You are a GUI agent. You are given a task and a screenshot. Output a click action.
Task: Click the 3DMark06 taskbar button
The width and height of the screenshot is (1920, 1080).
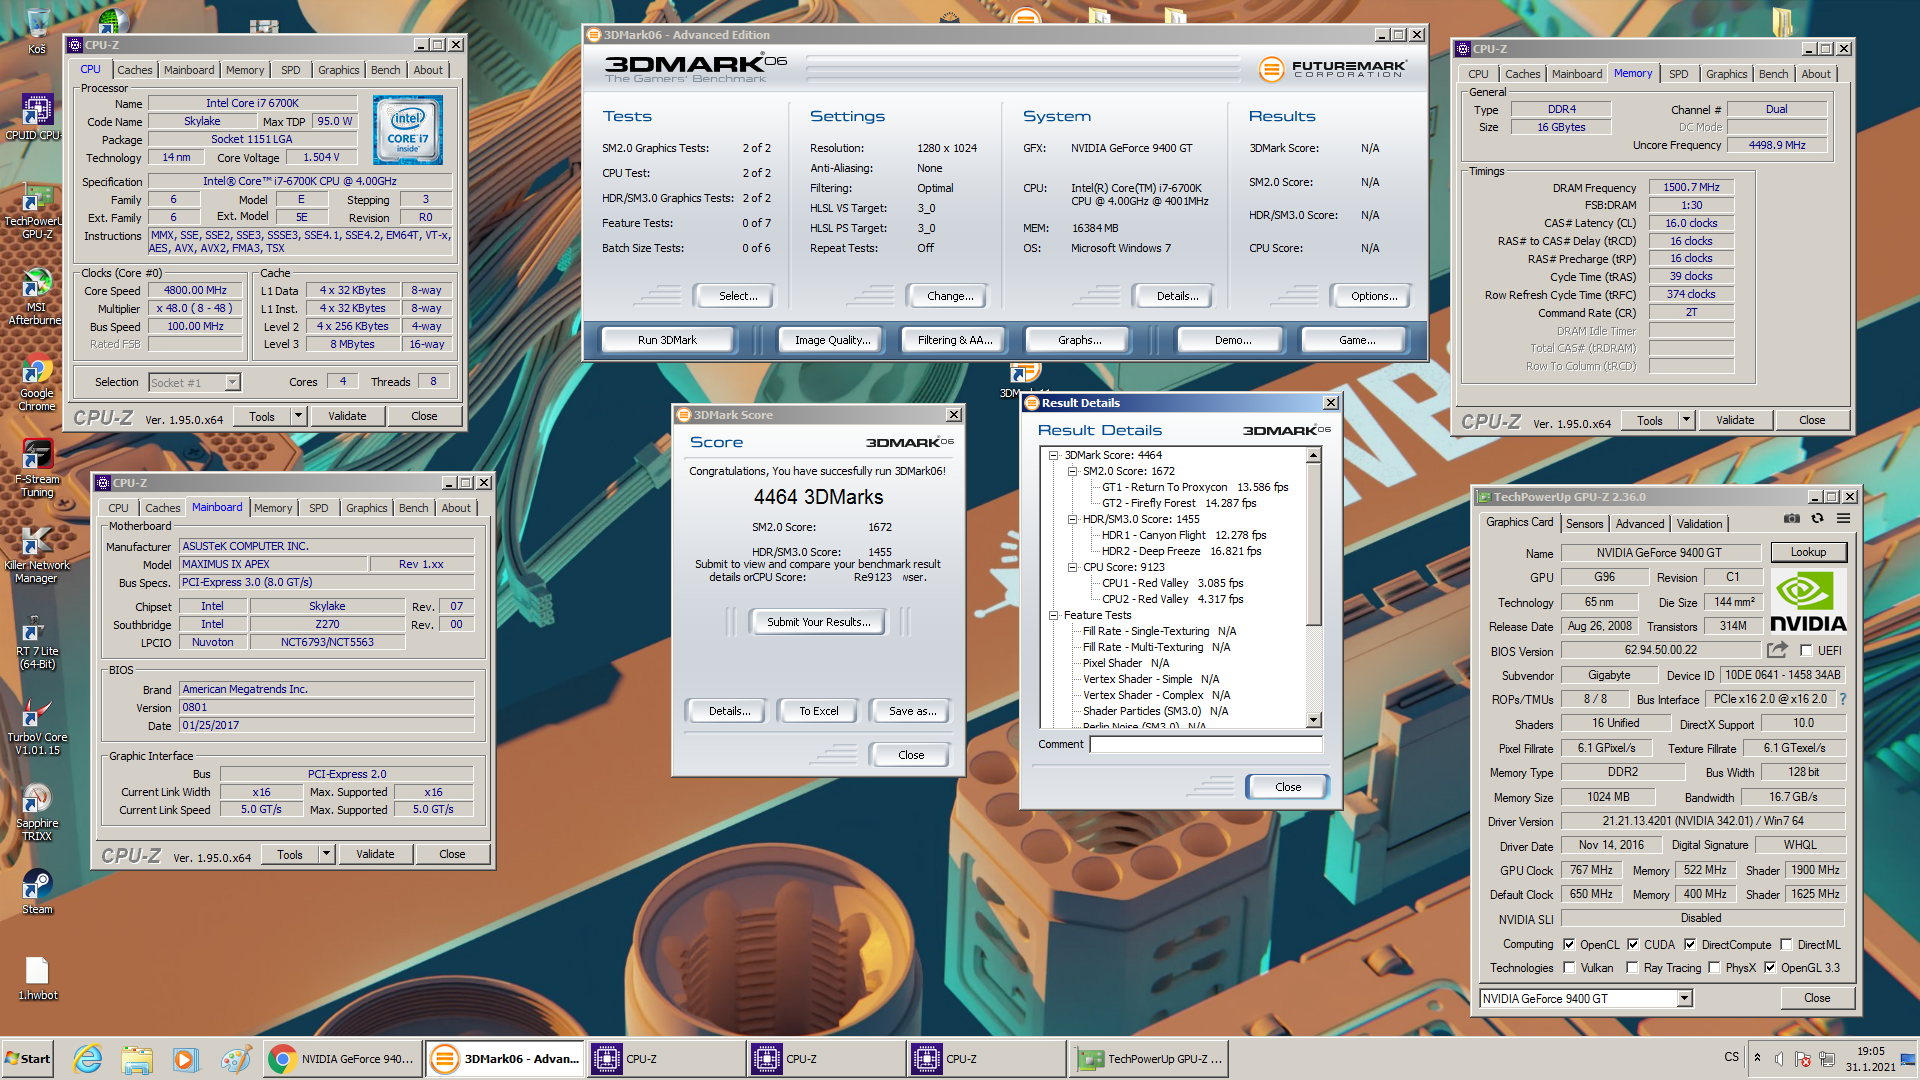[505, 1059]
